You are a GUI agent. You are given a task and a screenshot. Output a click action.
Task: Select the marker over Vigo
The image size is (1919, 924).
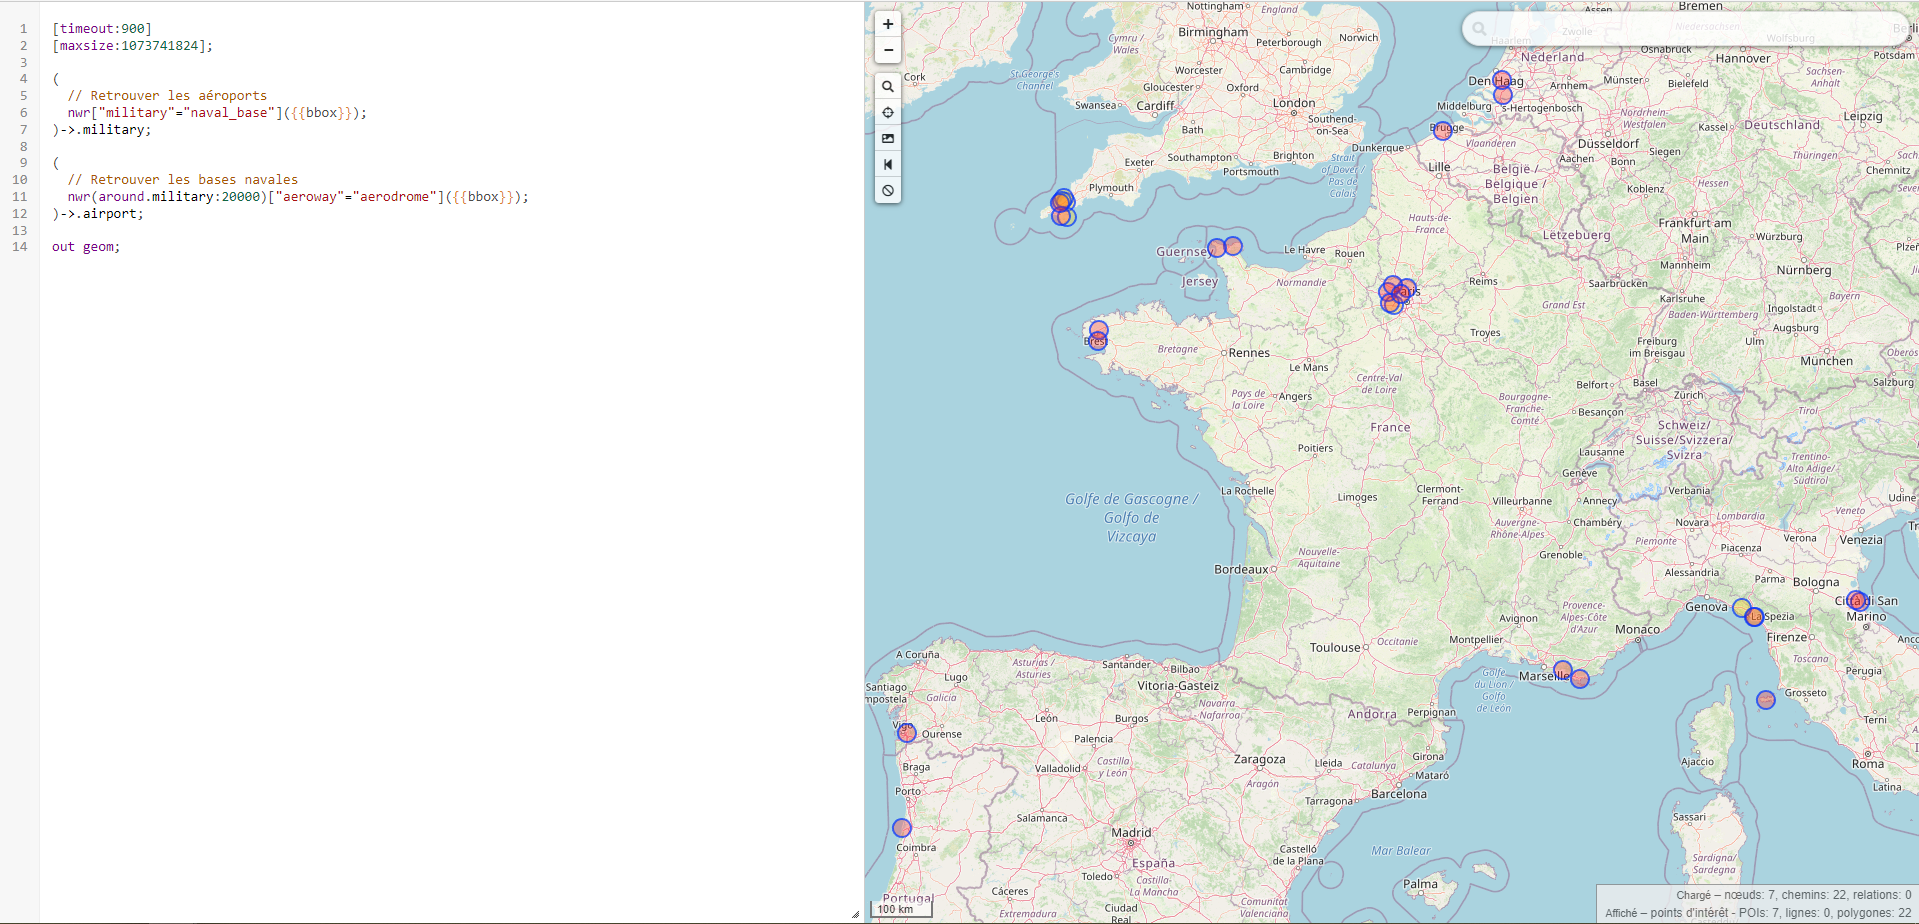coord(906,733)
